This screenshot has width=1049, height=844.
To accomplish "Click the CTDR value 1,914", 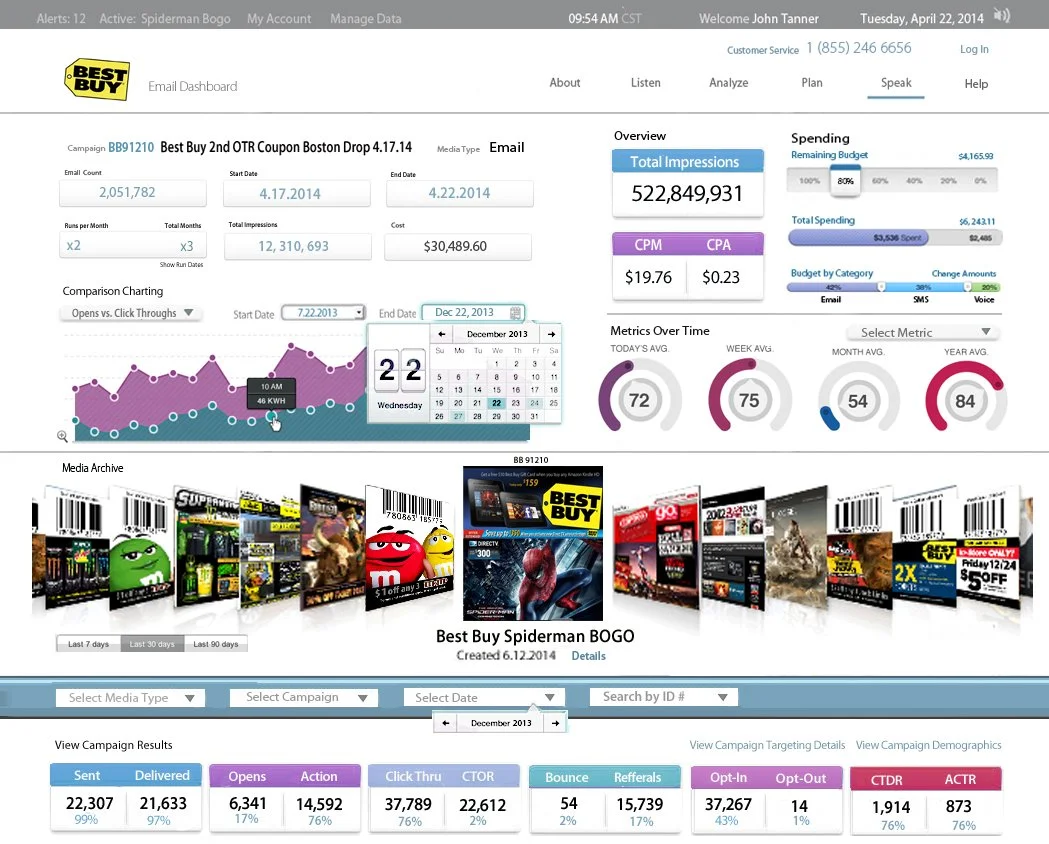I will pos(891,807).
